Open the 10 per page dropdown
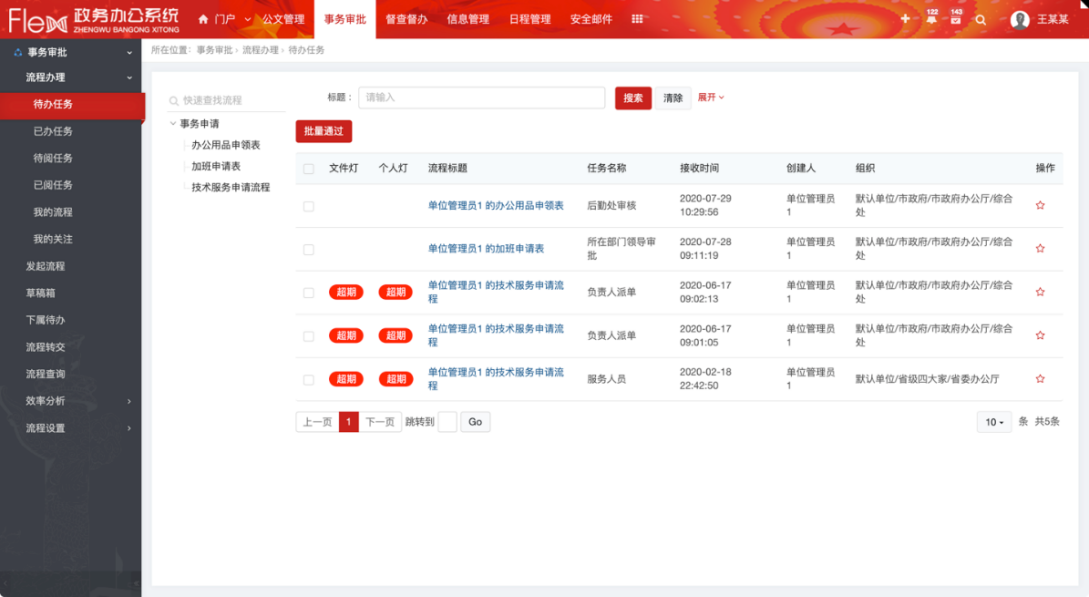This screenshot has height=597, width=1089. tap(994, 422)
